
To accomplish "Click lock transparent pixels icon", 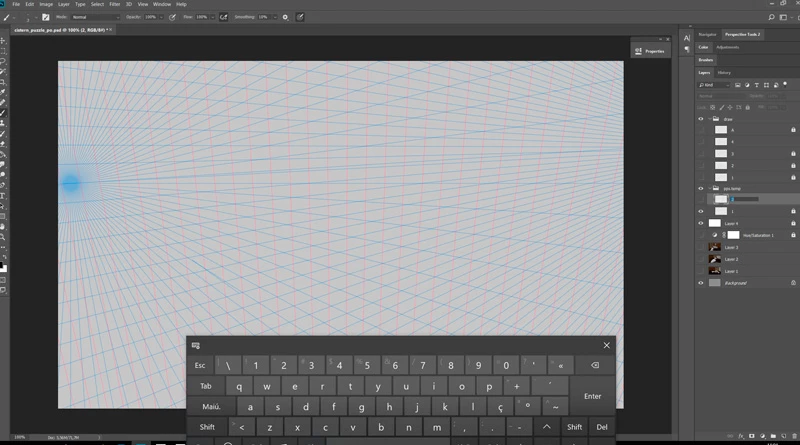I will [x=713, y=107].
